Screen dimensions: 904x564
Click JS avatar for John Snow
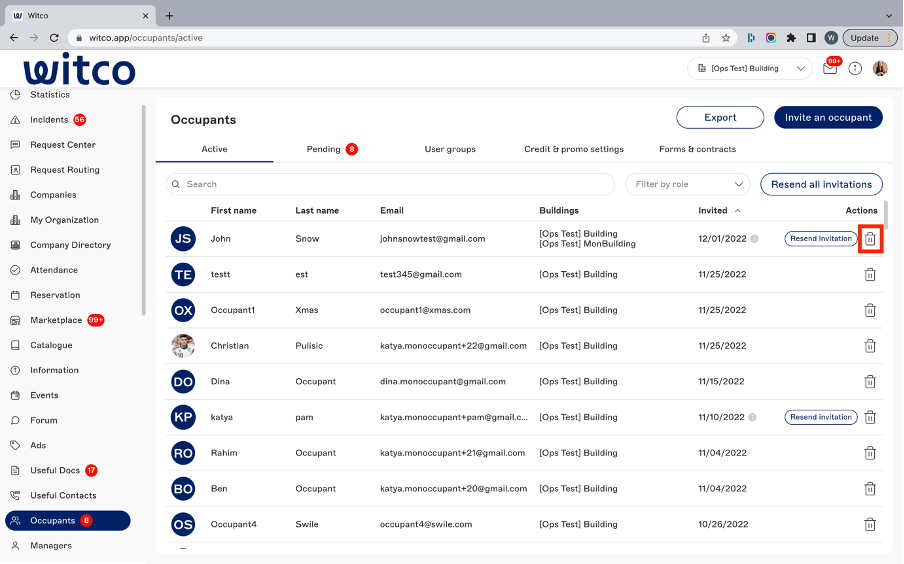(x=183, y=239)
